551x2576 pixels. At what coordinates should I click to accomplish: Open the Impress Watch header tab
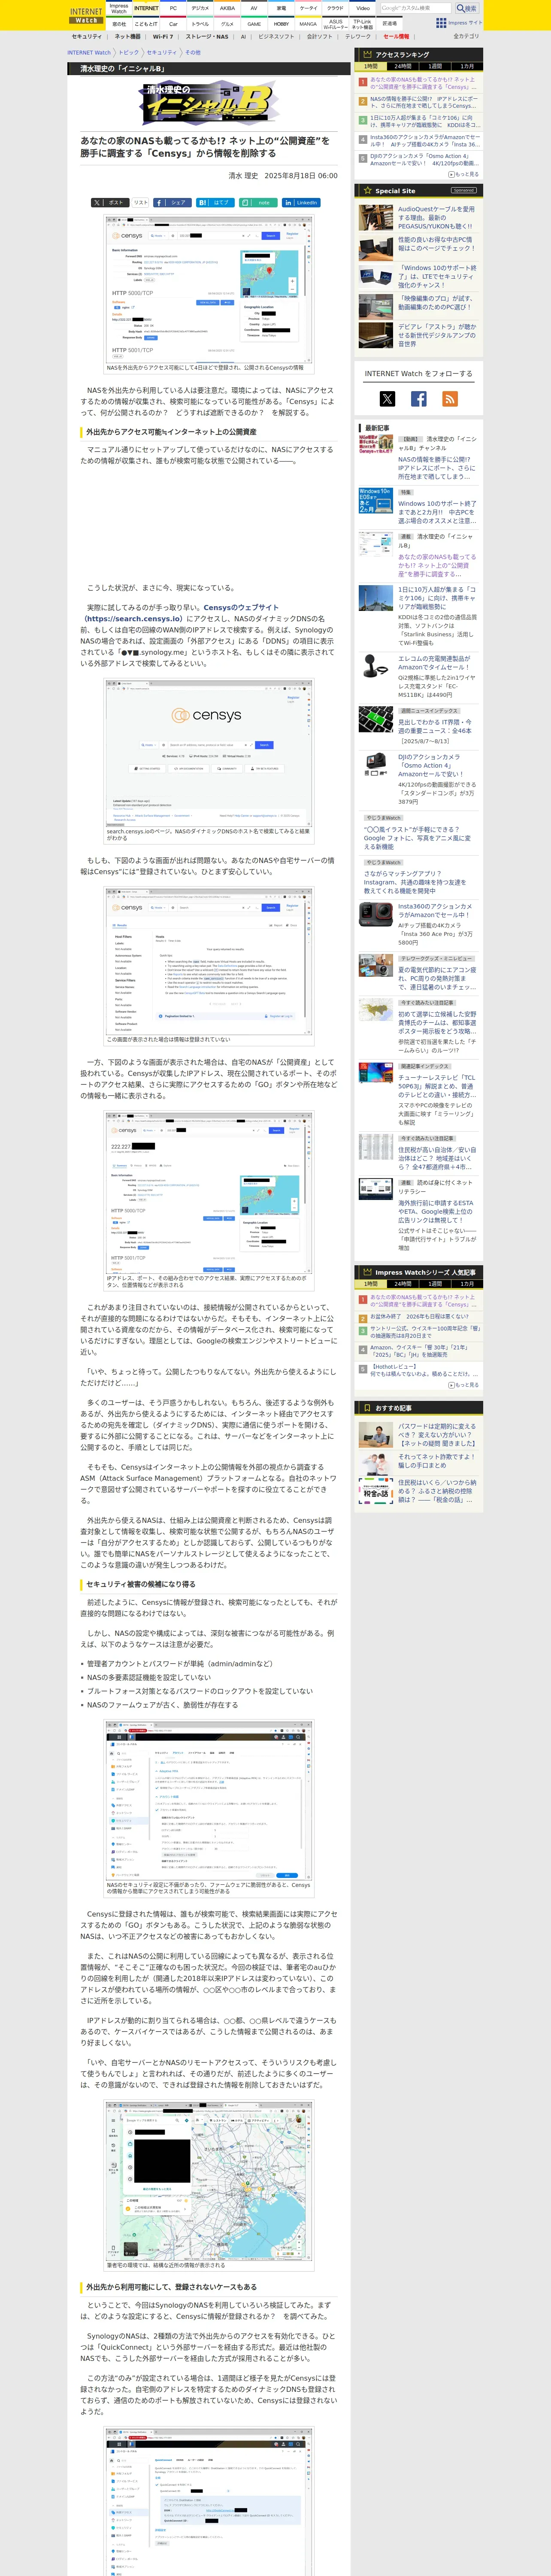click(118, 9)
